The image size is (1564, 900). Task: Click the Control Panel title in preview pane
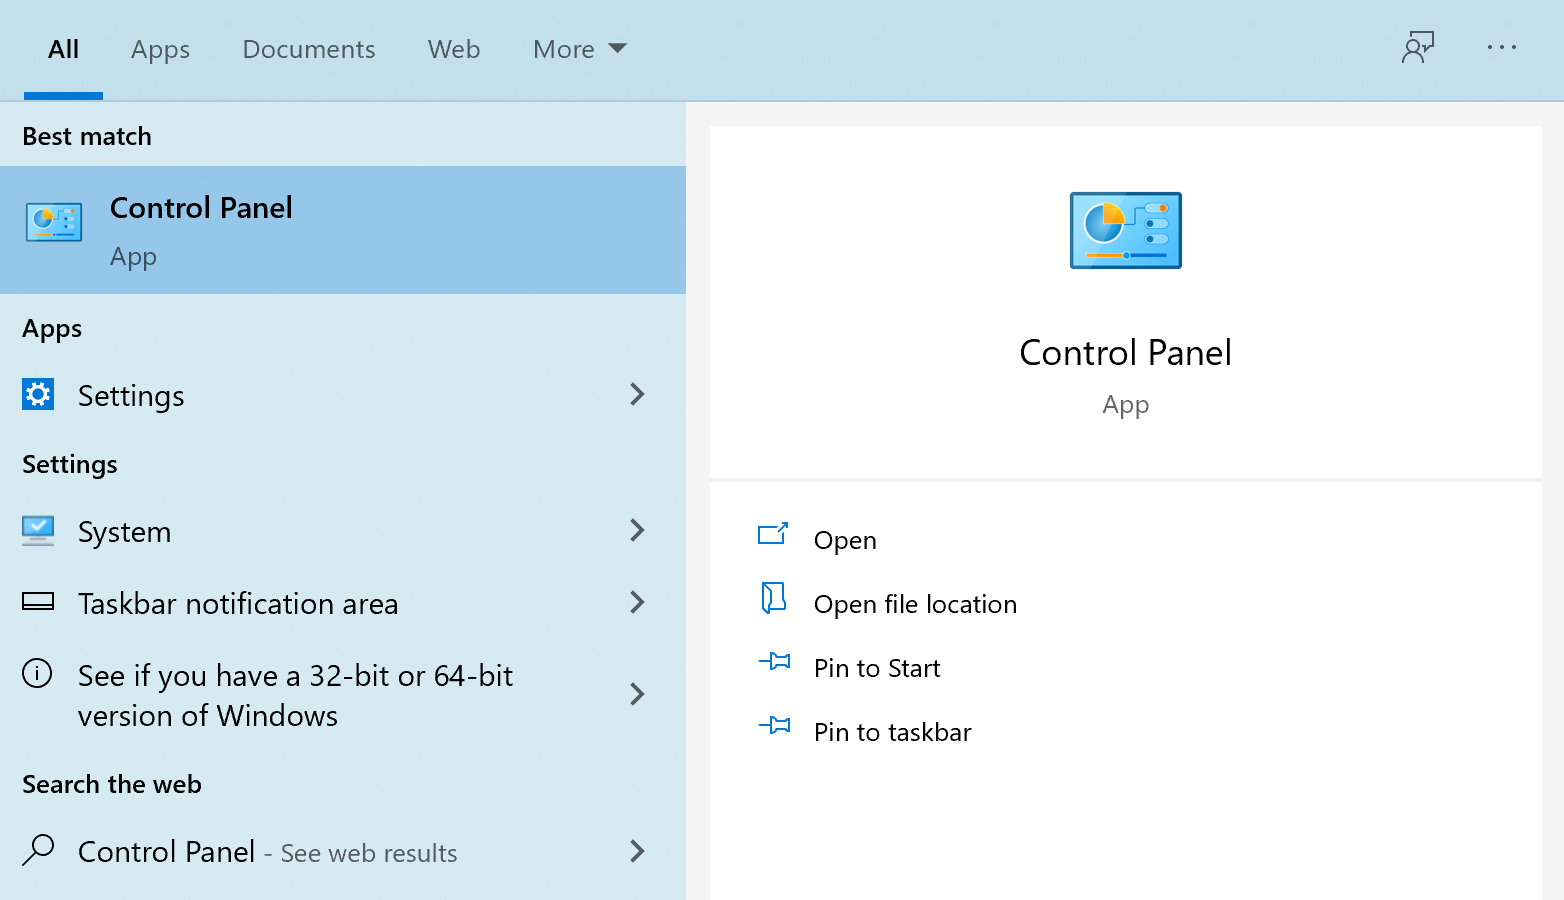click(1125, 352)
